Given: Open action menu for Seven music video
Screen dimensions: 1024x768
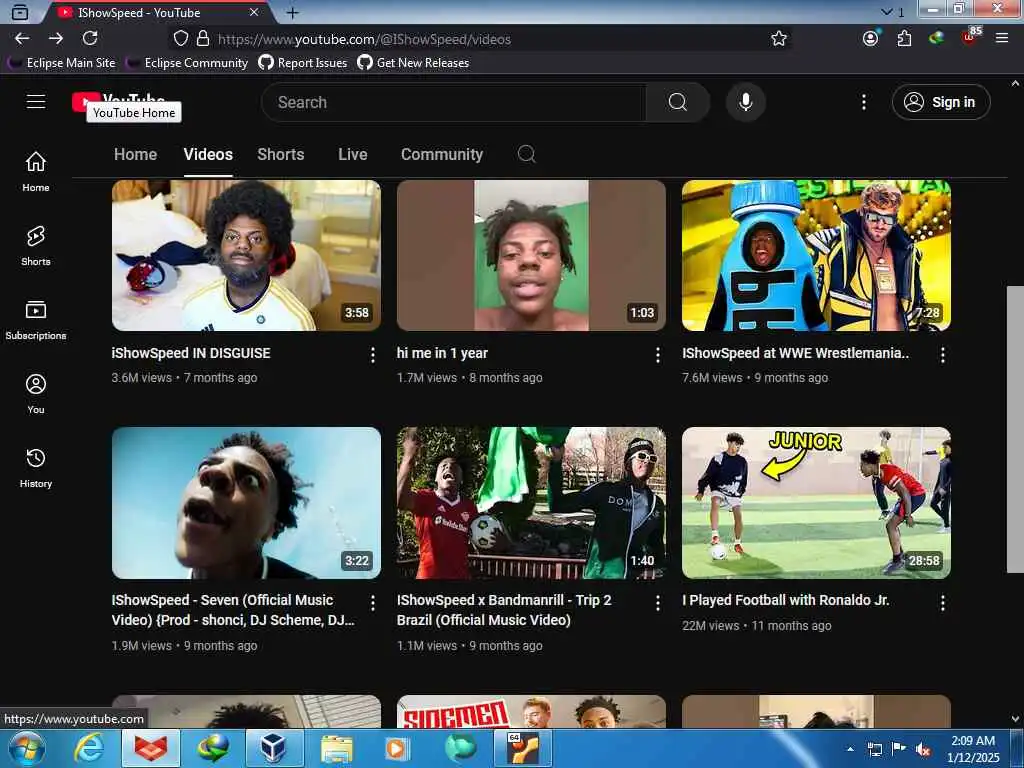Looking at the screenshot, I should 372,603.
